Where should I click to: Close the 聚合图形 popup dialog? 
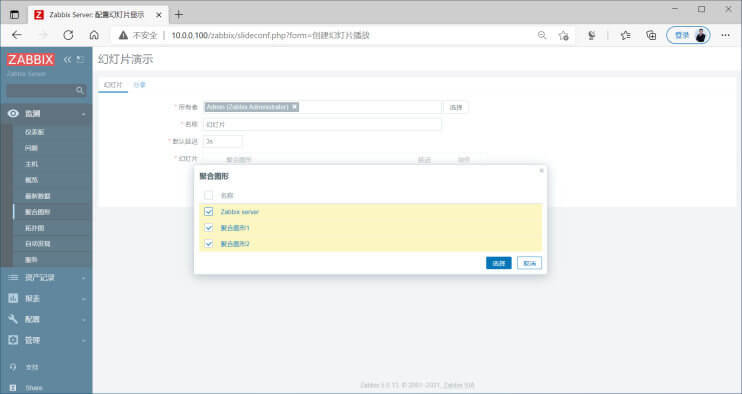pos(541,171)
